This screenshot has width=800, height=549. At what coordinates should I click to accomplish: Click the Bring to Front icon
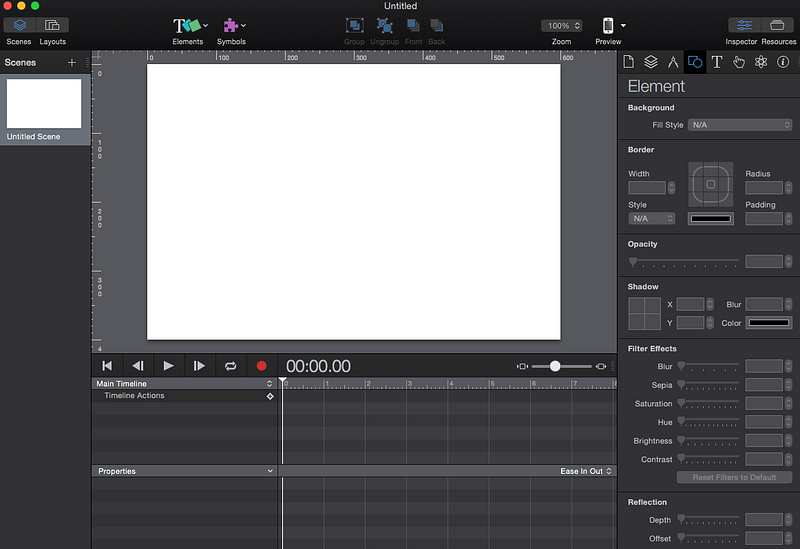pos(413,26)
